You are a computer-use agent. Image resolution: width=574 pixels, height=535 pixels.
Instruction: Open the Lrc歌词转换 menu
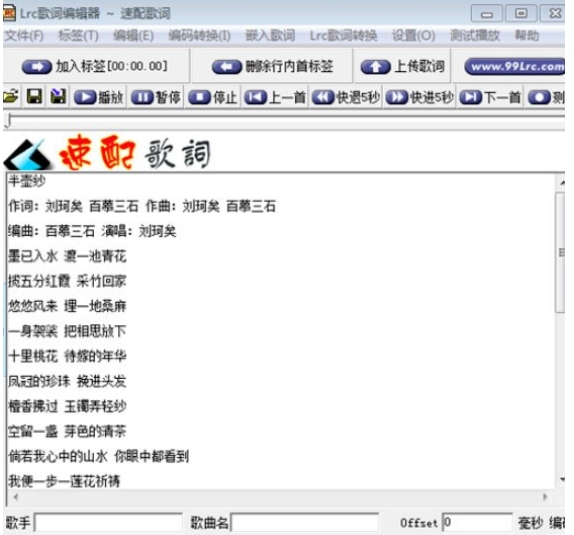pos(343,36)
